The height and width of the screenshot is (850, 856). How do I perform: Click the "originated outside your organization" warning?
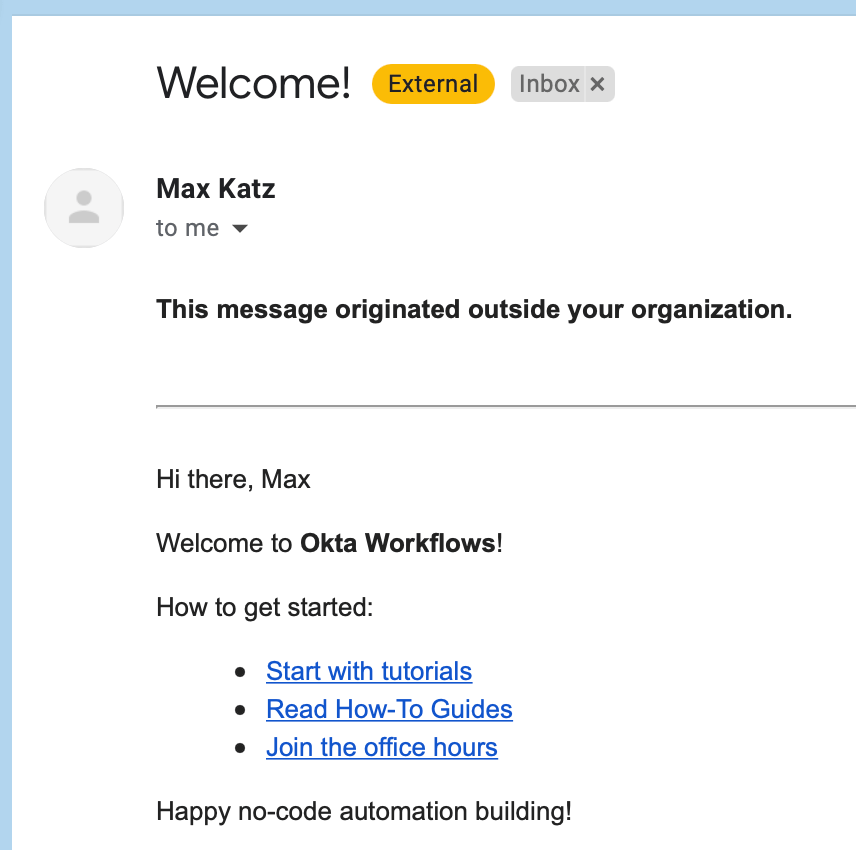click(x=474, y=310)
